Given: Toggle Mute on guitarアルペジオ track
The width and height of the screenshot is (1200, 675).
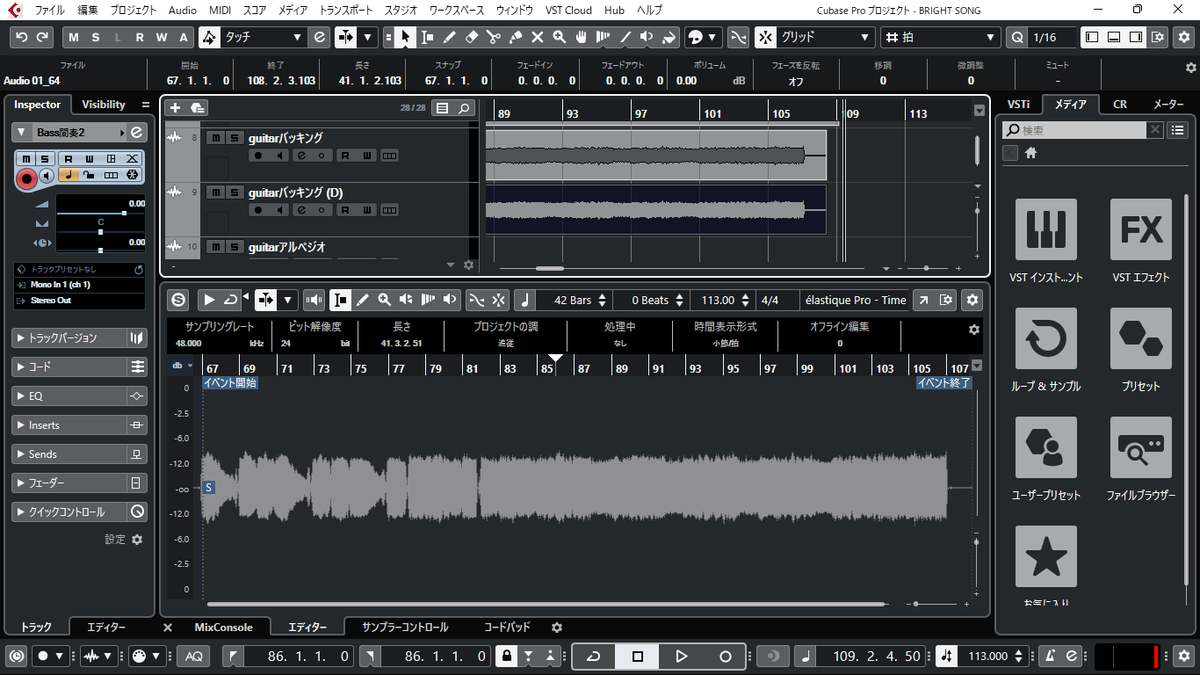Looking at the screenshot, I should tap(215, 246).
